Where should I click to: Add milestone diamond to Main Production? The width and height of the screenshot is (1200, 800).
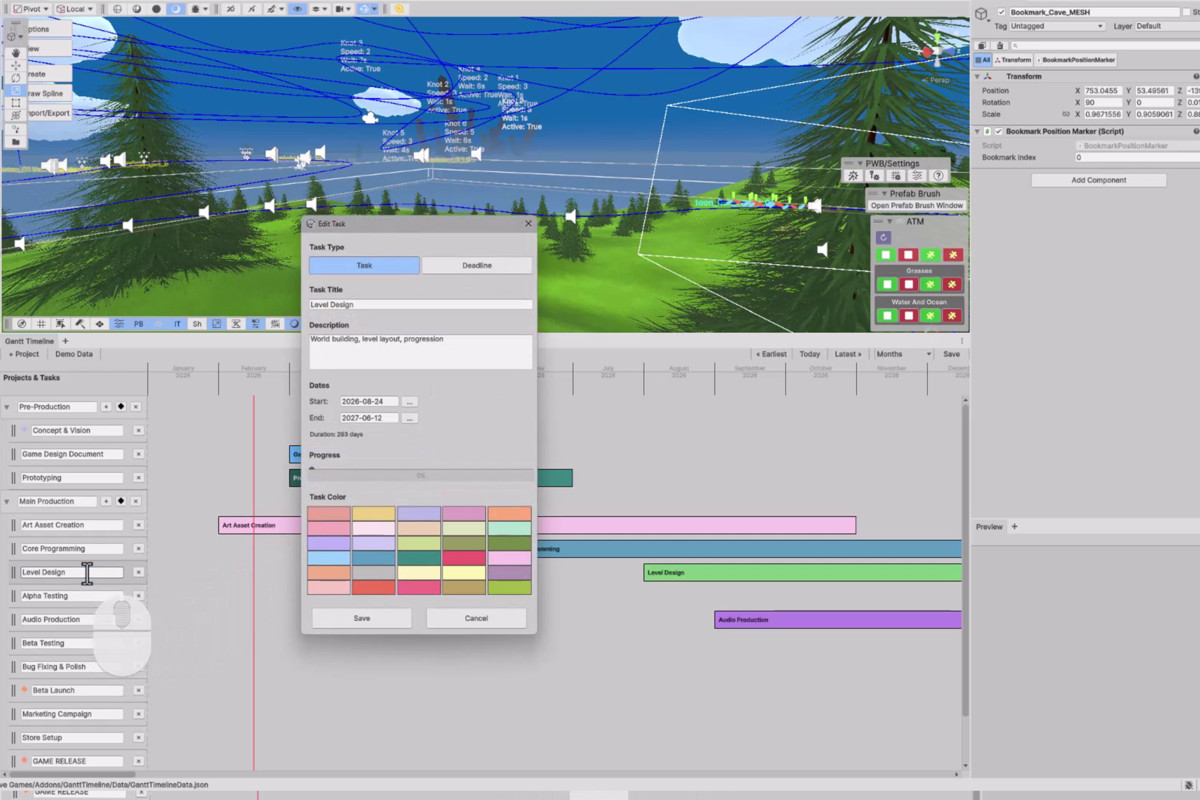tap(121, 501)
